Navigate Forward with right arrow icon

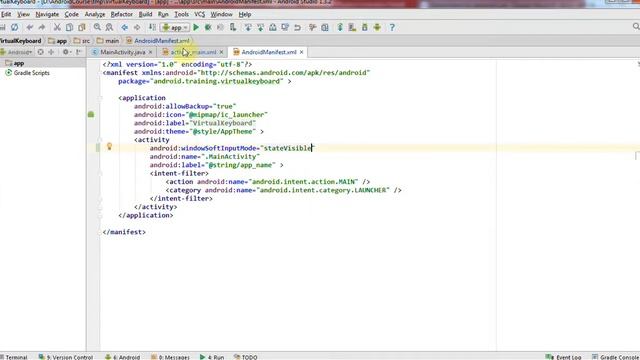(x=137, y=27)
